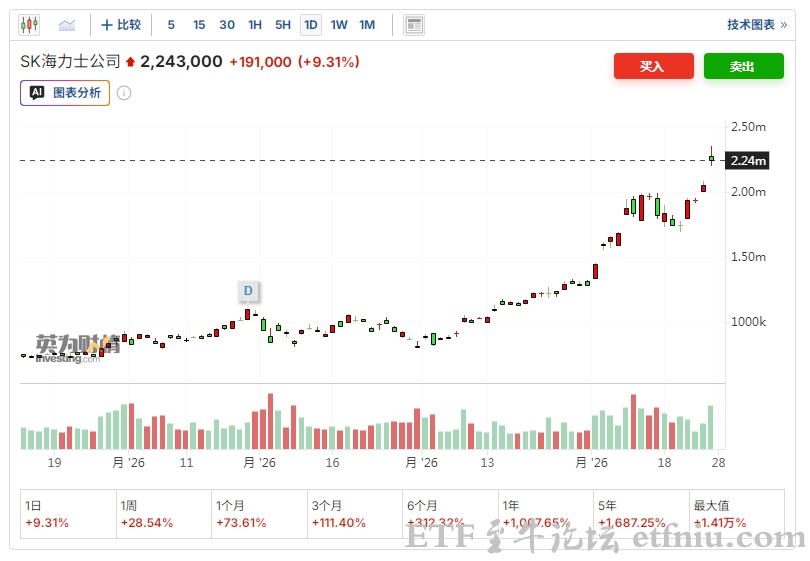The width and height of the screenshot is (810, 561).
Task: Open the 技术图表 link
Action: coord(757,24)
